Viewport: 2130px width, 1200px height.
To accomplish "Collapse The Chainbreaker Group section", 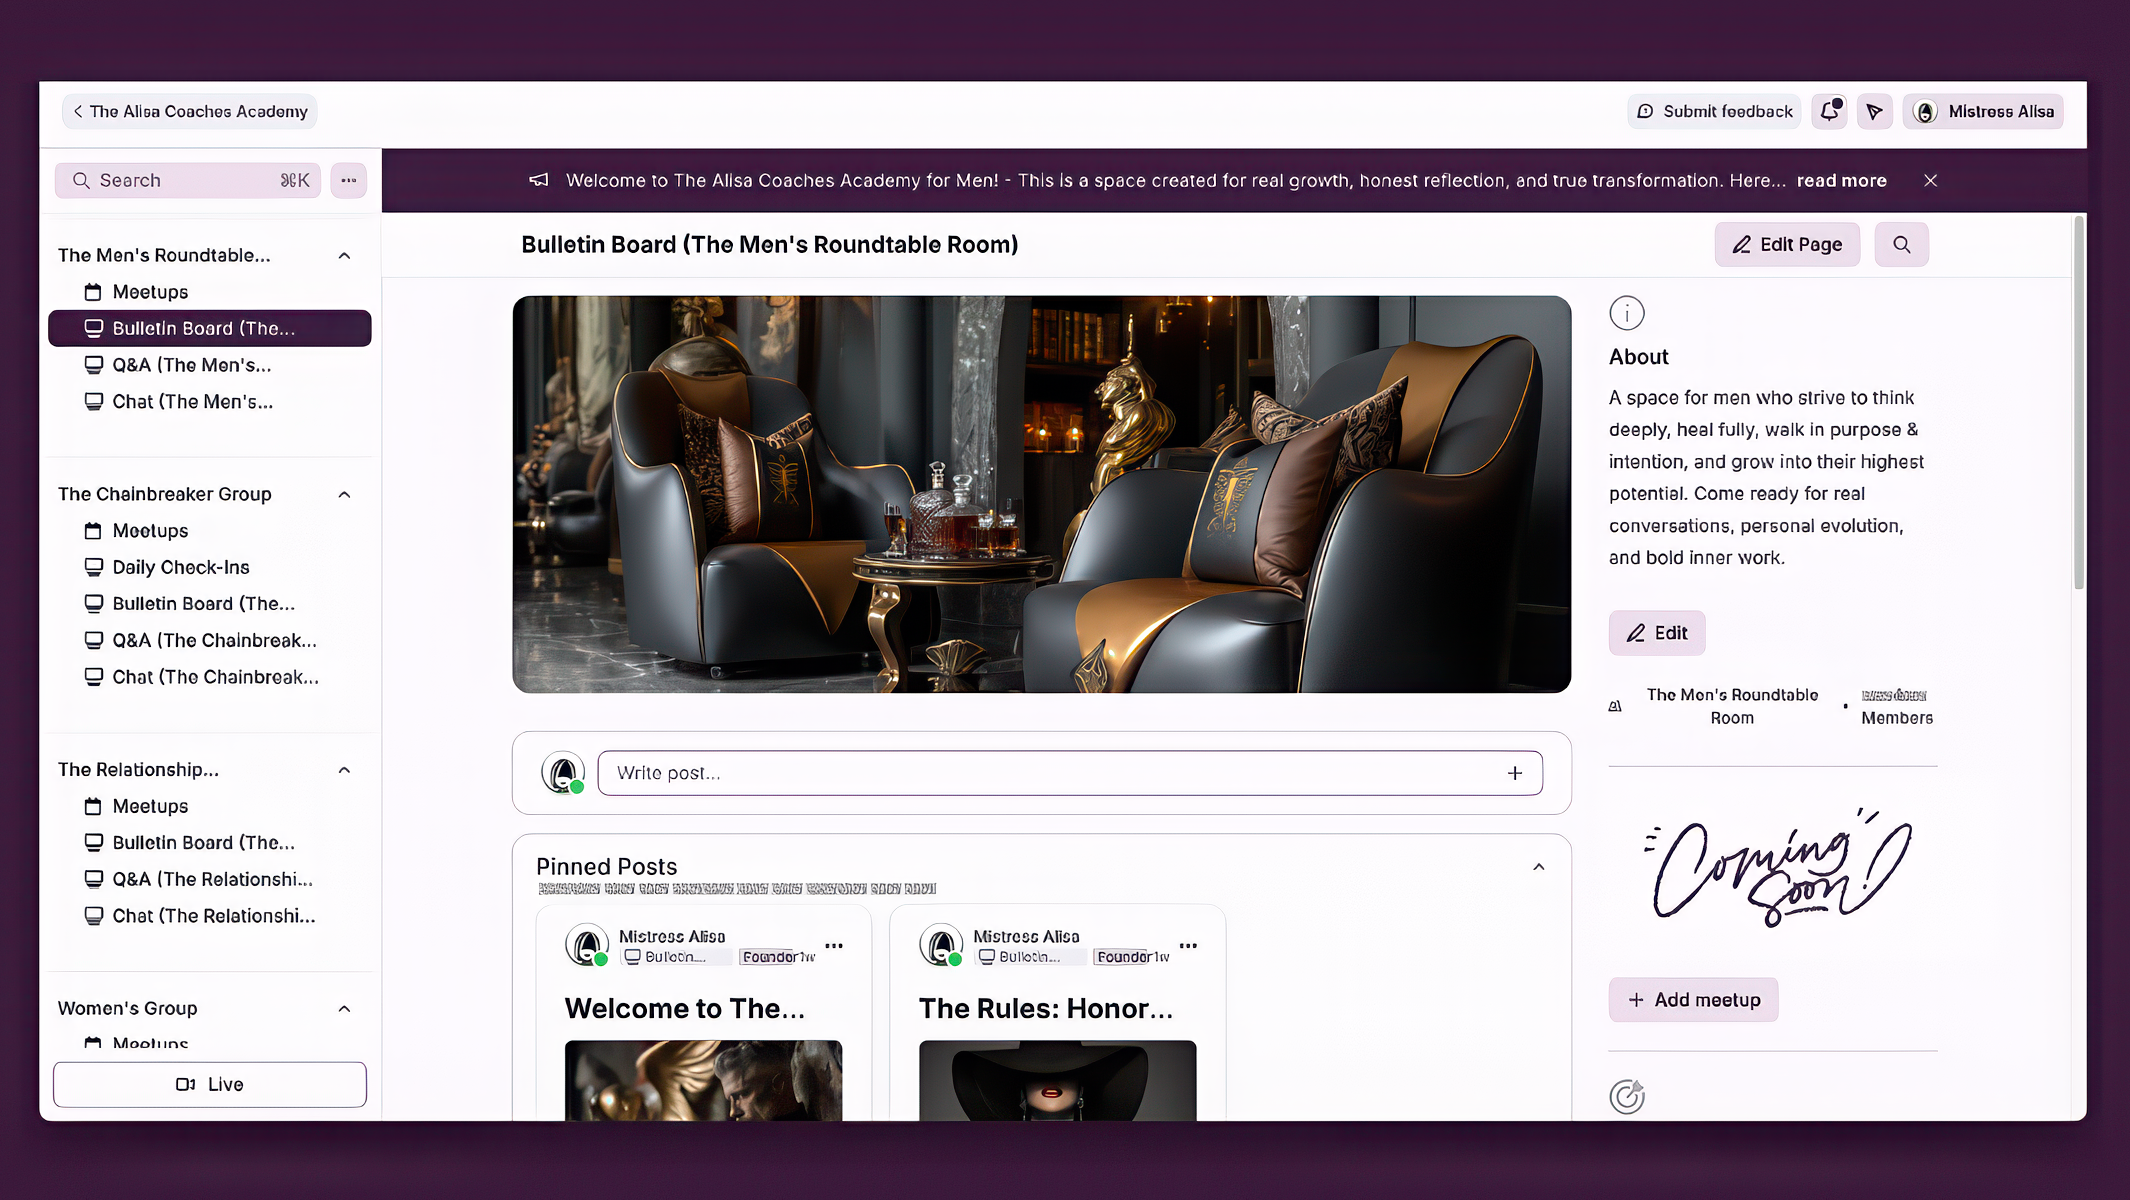I will [x=344, y=494].
